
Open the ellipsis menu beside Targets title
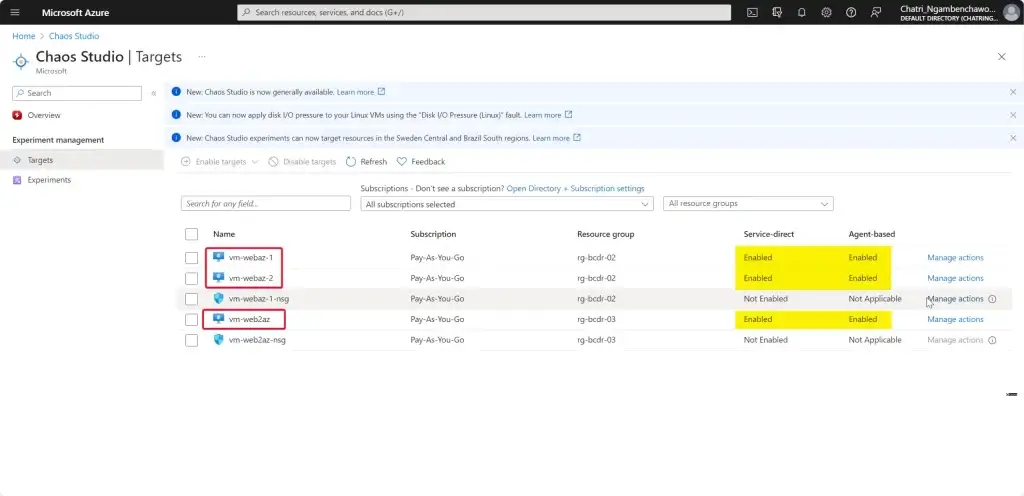pos(202,57)
